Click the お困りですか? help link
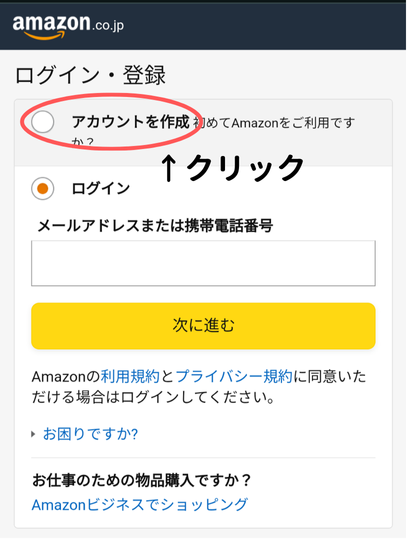The image size is (407, 539). [90, 434]
